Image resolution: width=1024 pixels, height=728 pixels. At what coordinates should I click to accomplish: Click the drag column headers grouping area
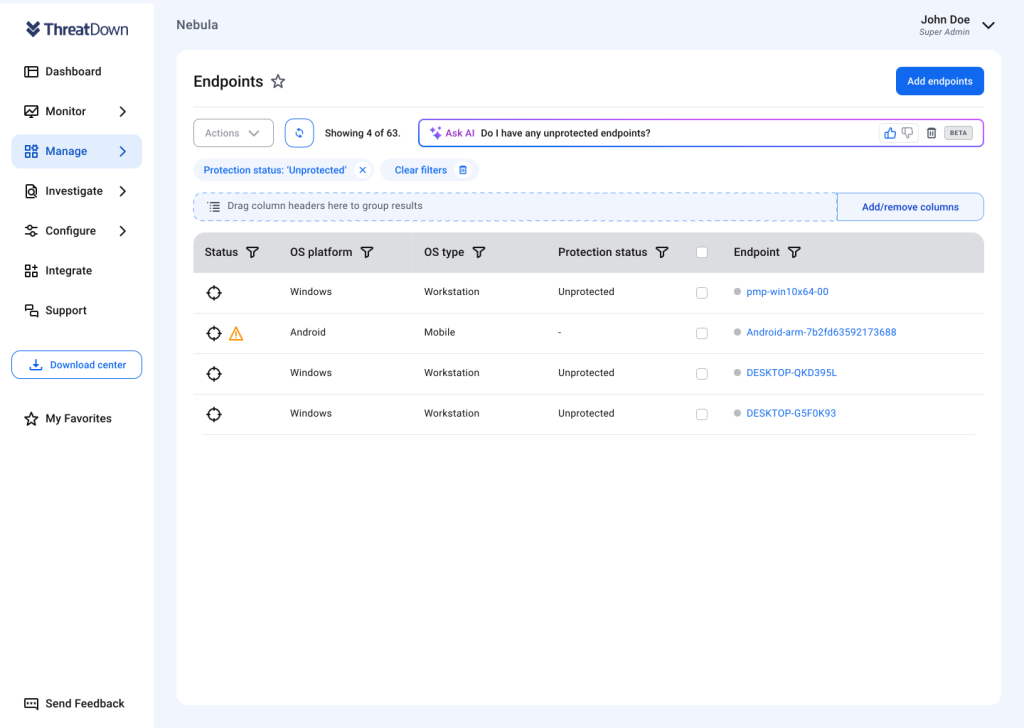[x=515, y=207]
